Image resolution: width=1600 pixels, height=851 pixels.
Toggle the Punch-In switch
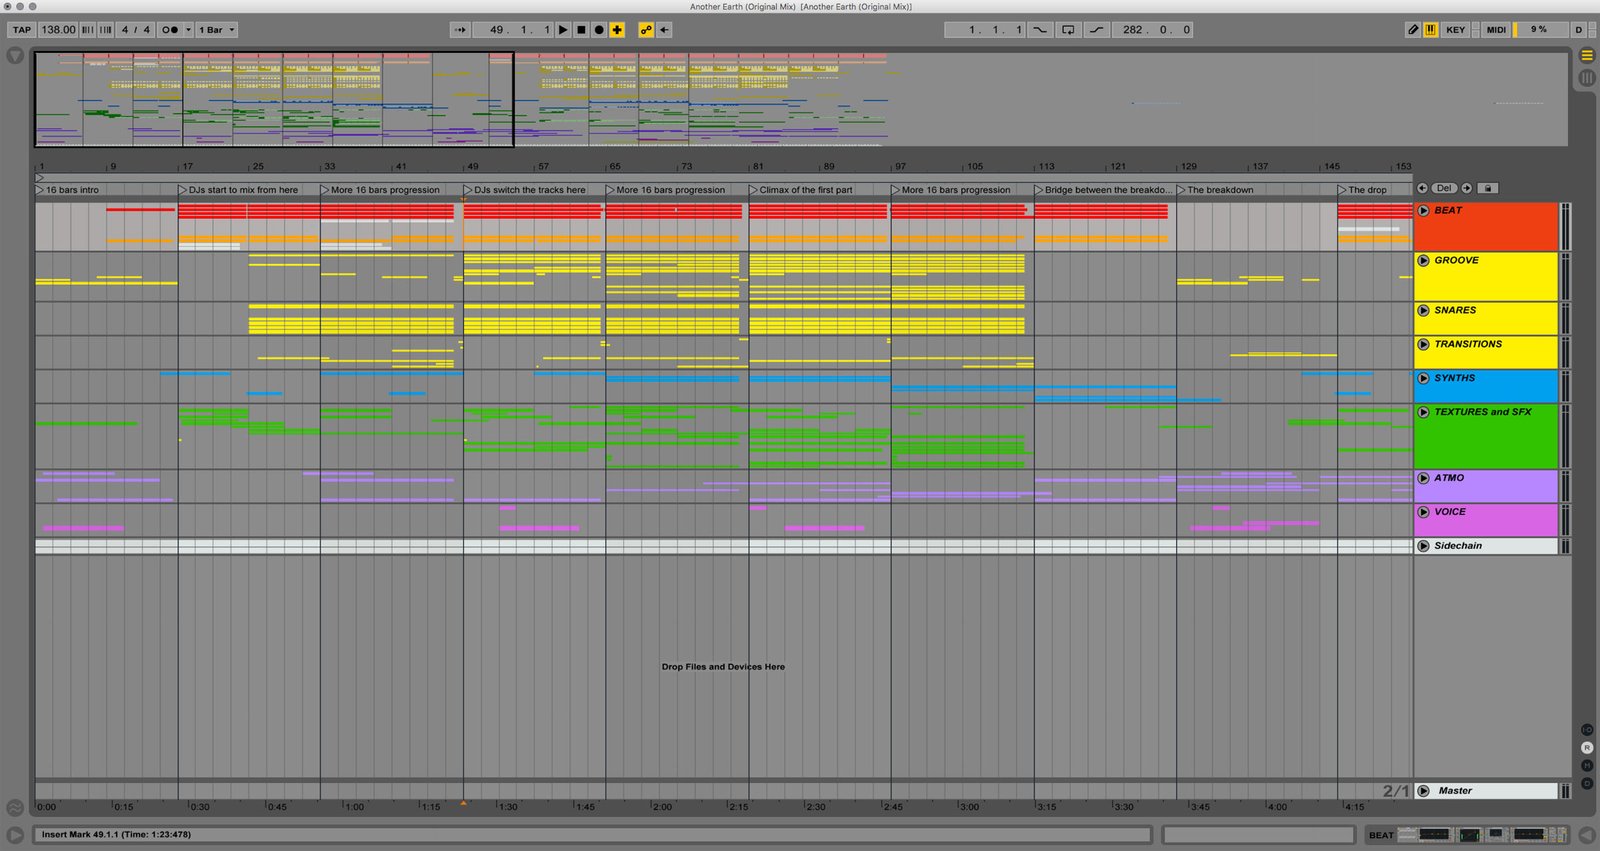point(1040,30)
